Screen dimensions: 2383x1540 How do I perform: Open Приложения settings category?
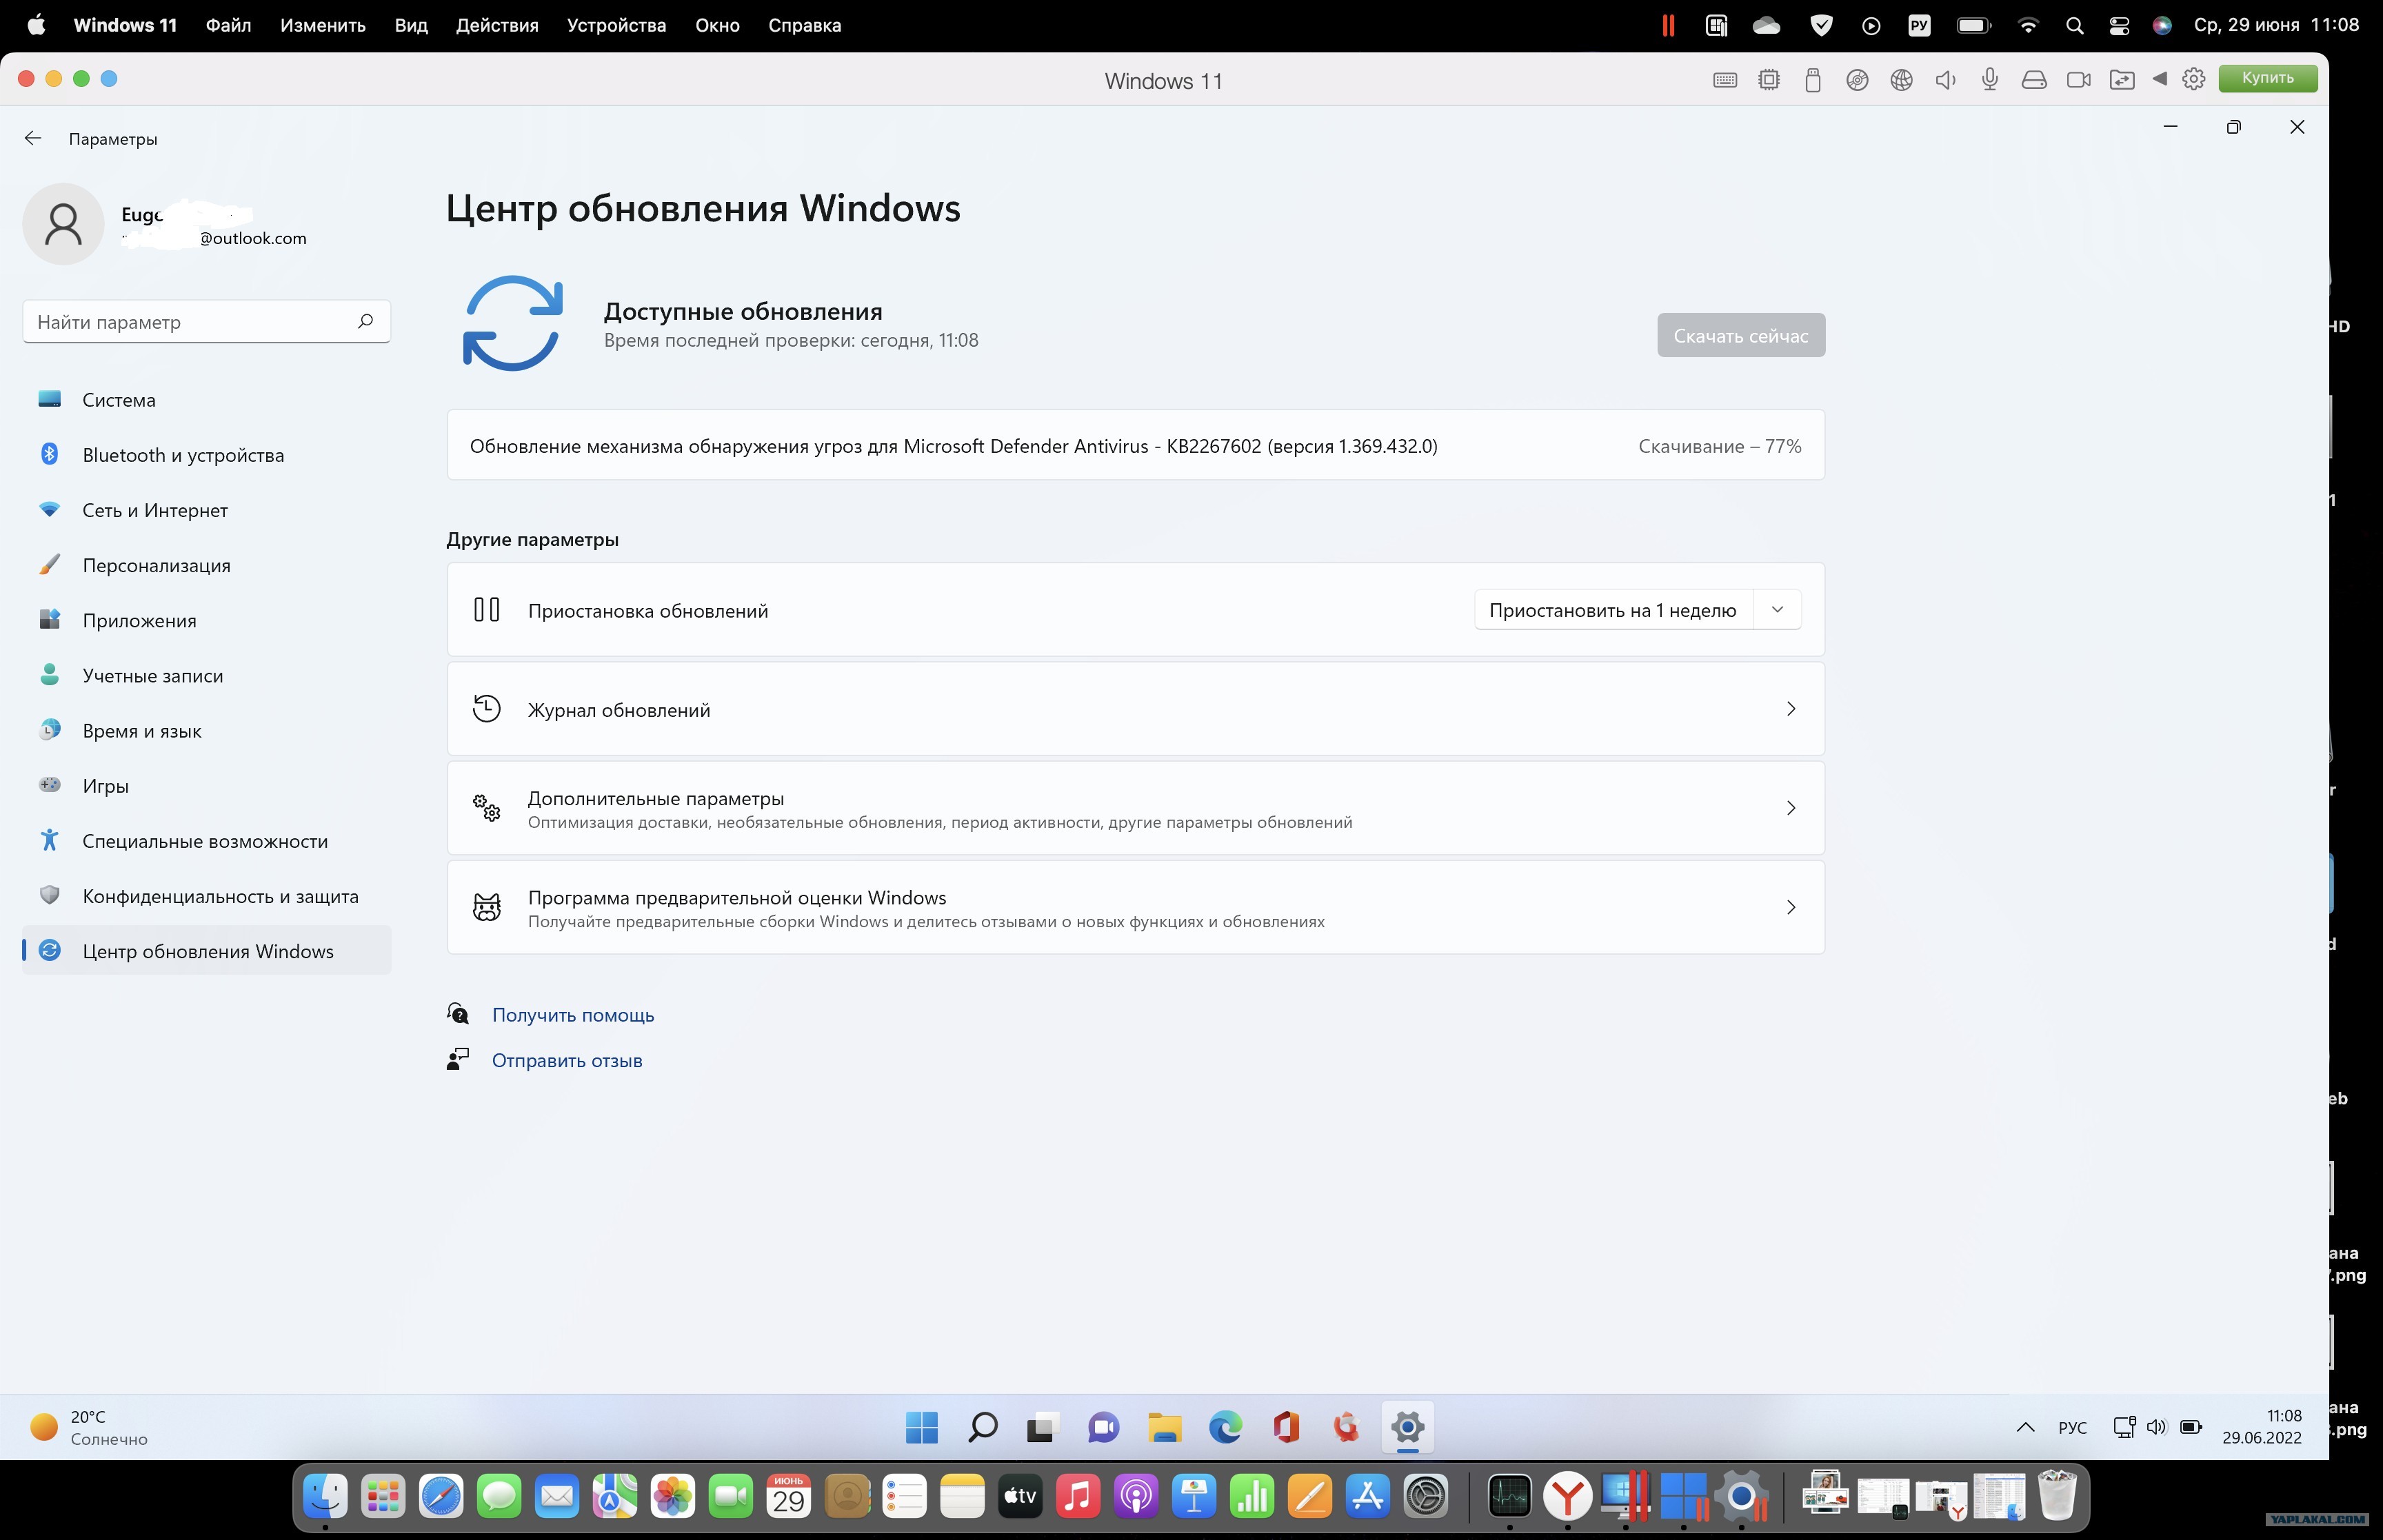click(206, 620)
